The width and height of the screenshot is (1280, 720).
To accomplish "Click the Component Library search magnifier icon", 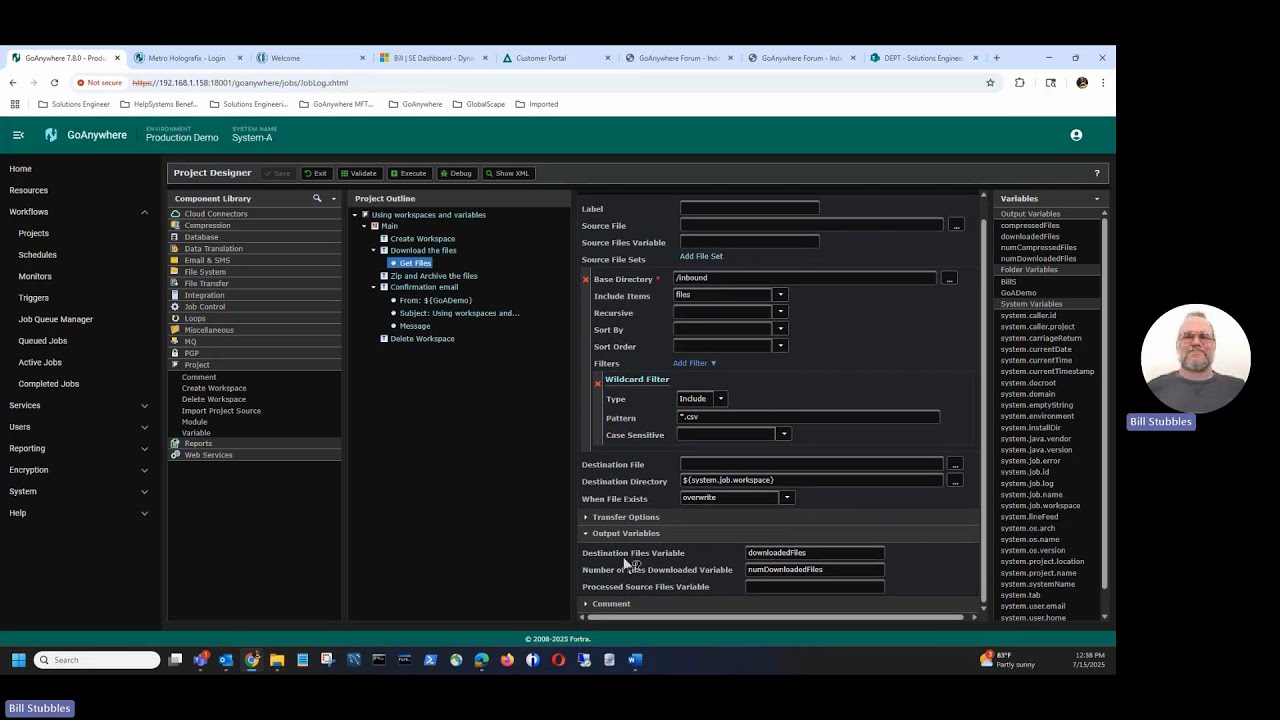I will [x=317, y=198].
